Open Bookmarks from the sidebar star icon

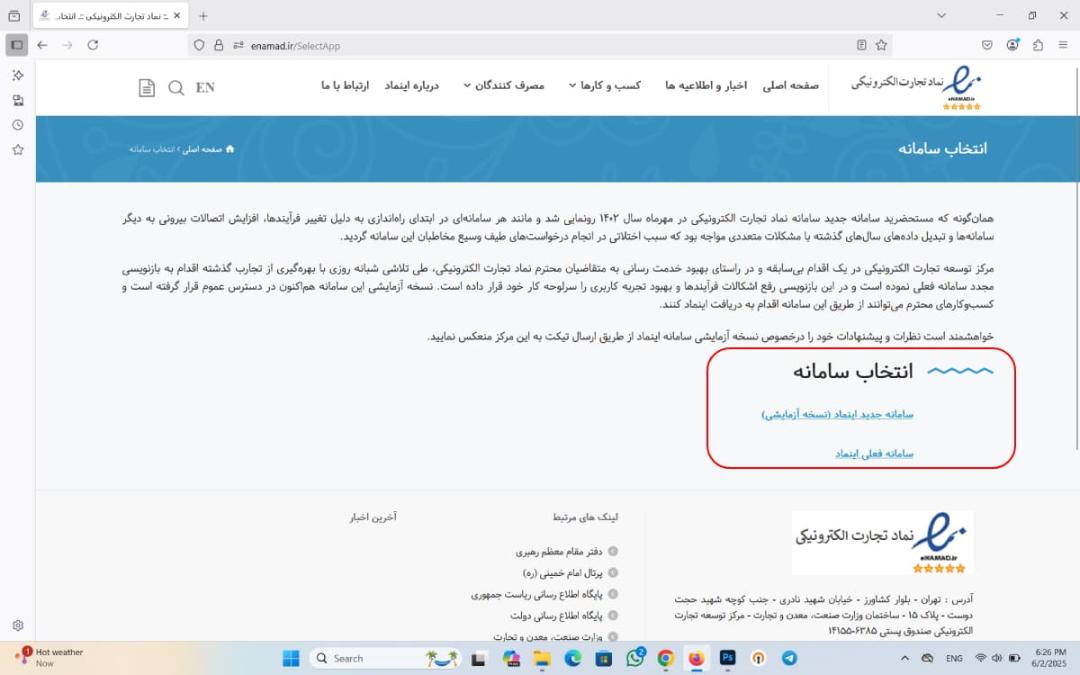(18, 149)
